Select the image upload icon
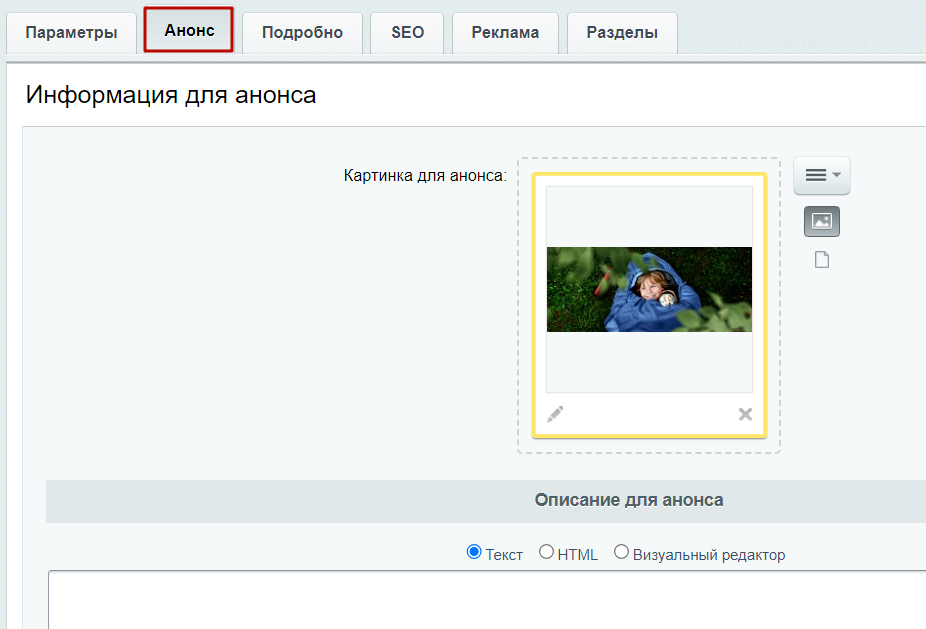Image resolution: width=926 pixels, height=629 pixels. pos(822,221)
